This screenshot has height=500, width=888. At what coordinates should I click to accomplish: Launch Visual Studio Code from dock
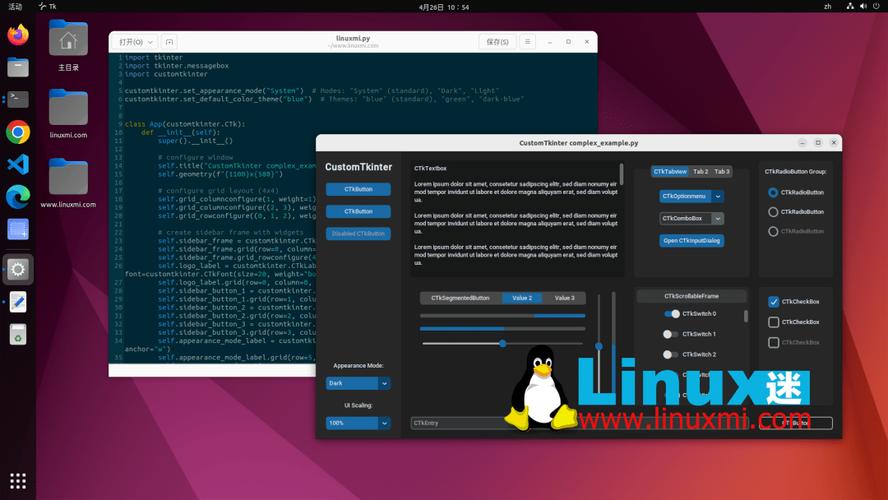(x=18, y=165)
